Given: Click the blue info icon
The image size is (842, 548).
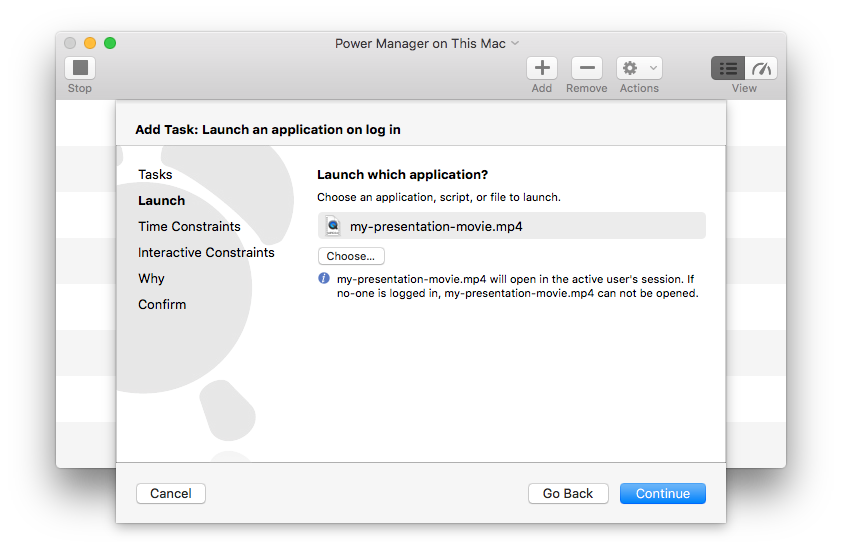Looking at the screenshot, I should pos(324,279).
